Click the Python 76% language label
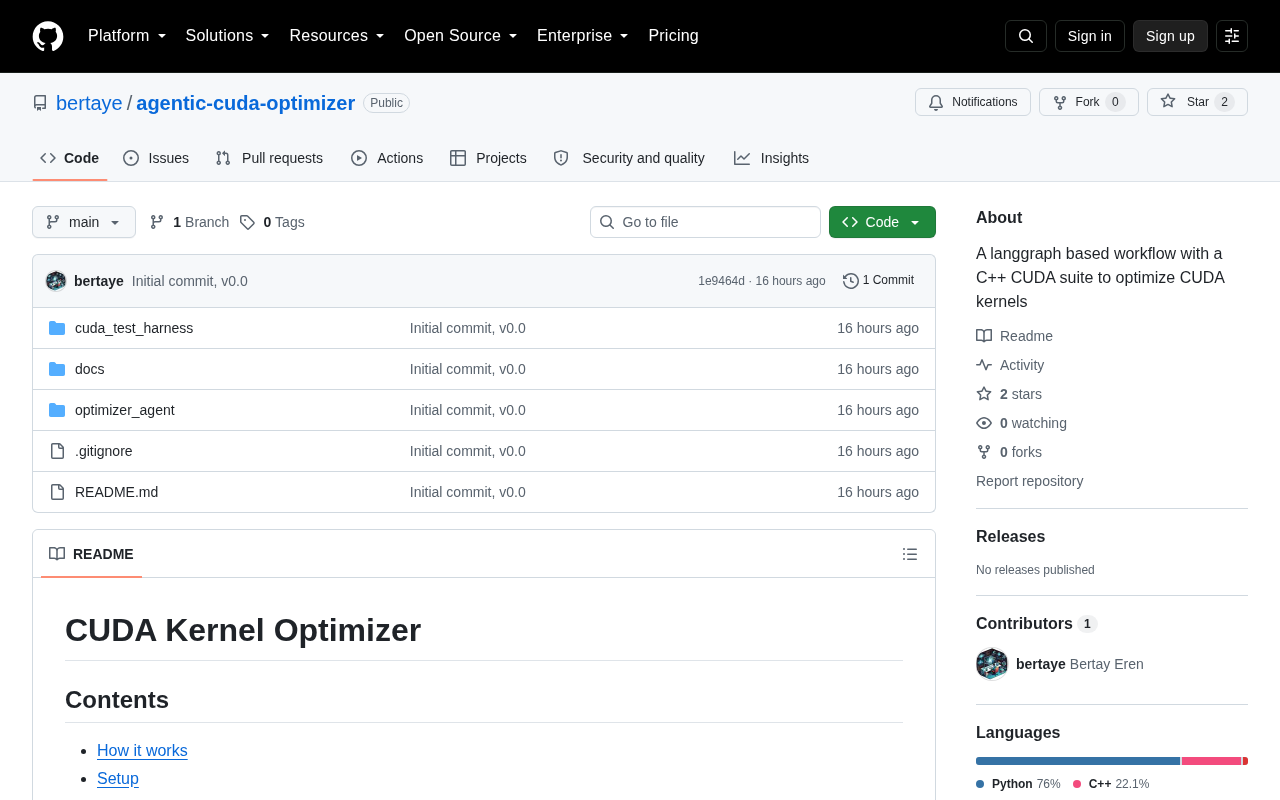Viewport: 1280px width, 800px height. pos(1018,784)
